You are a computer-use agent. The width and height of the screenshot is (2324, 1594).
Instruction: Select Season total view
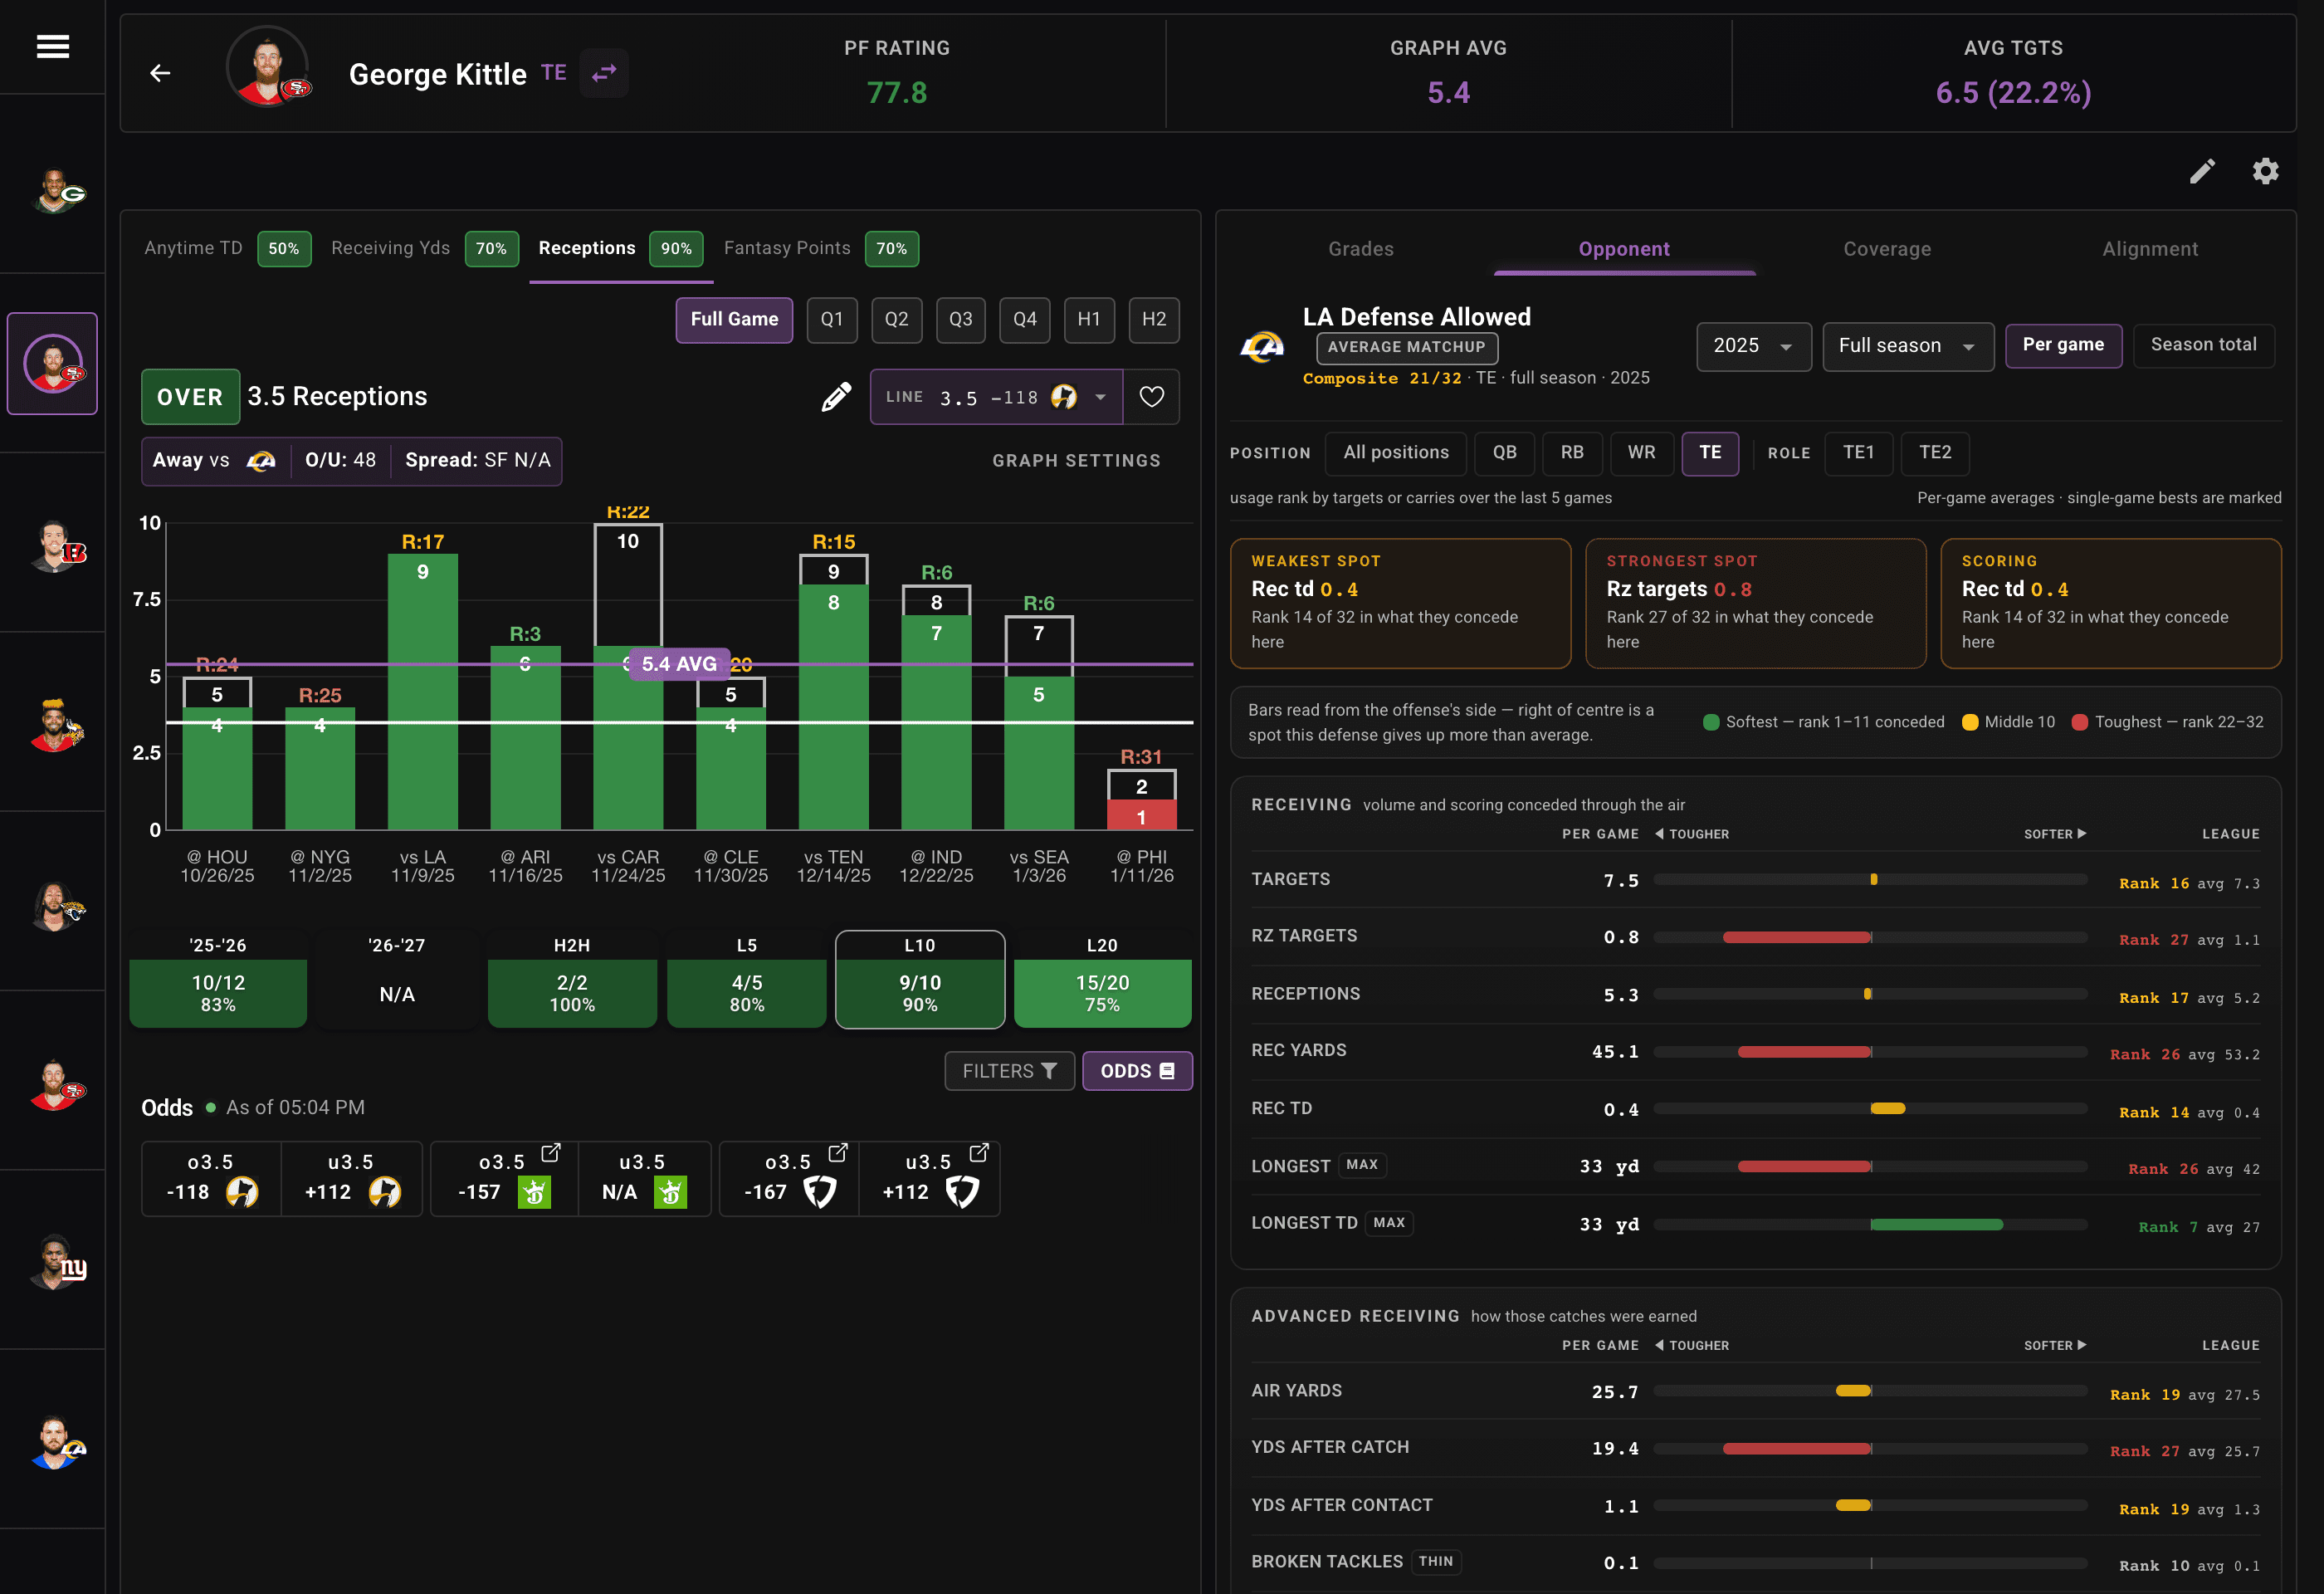click(2203, 345)
